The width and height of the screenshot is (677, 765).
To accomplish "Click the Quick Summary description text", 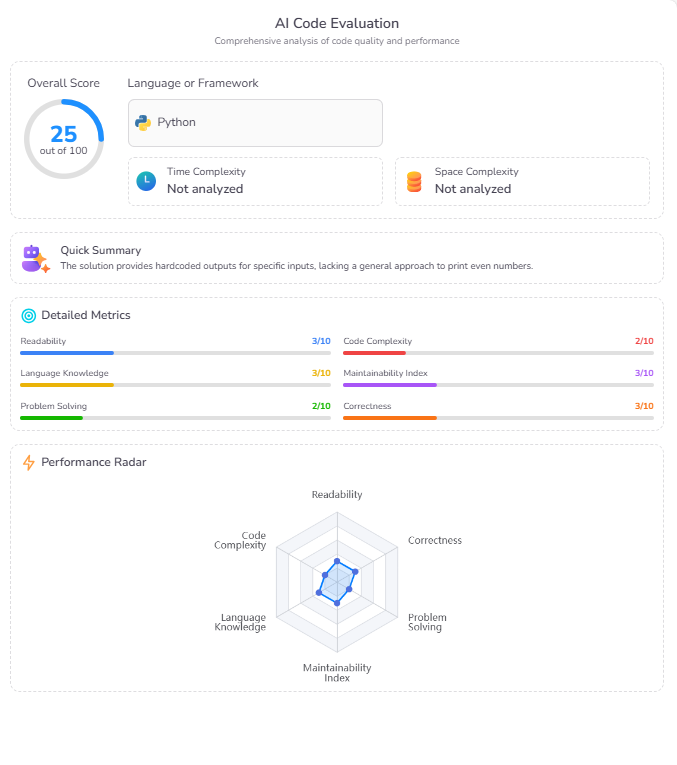I will 296,266.
